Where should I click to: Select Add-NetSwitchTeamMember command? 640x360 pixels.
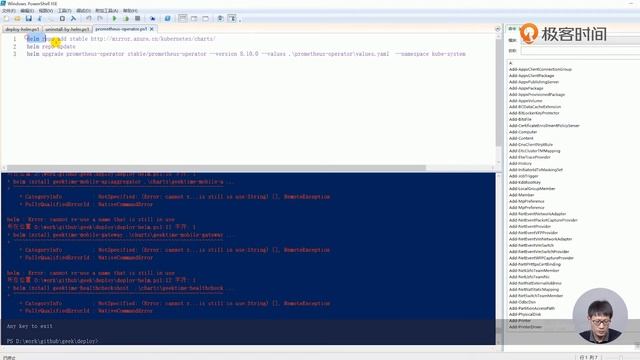(x=536, y=296)
